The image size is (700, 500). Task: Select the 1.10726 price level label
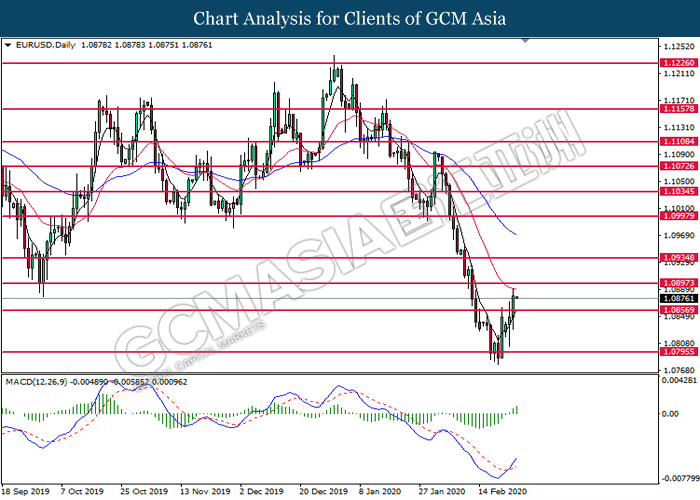(678, 166)
